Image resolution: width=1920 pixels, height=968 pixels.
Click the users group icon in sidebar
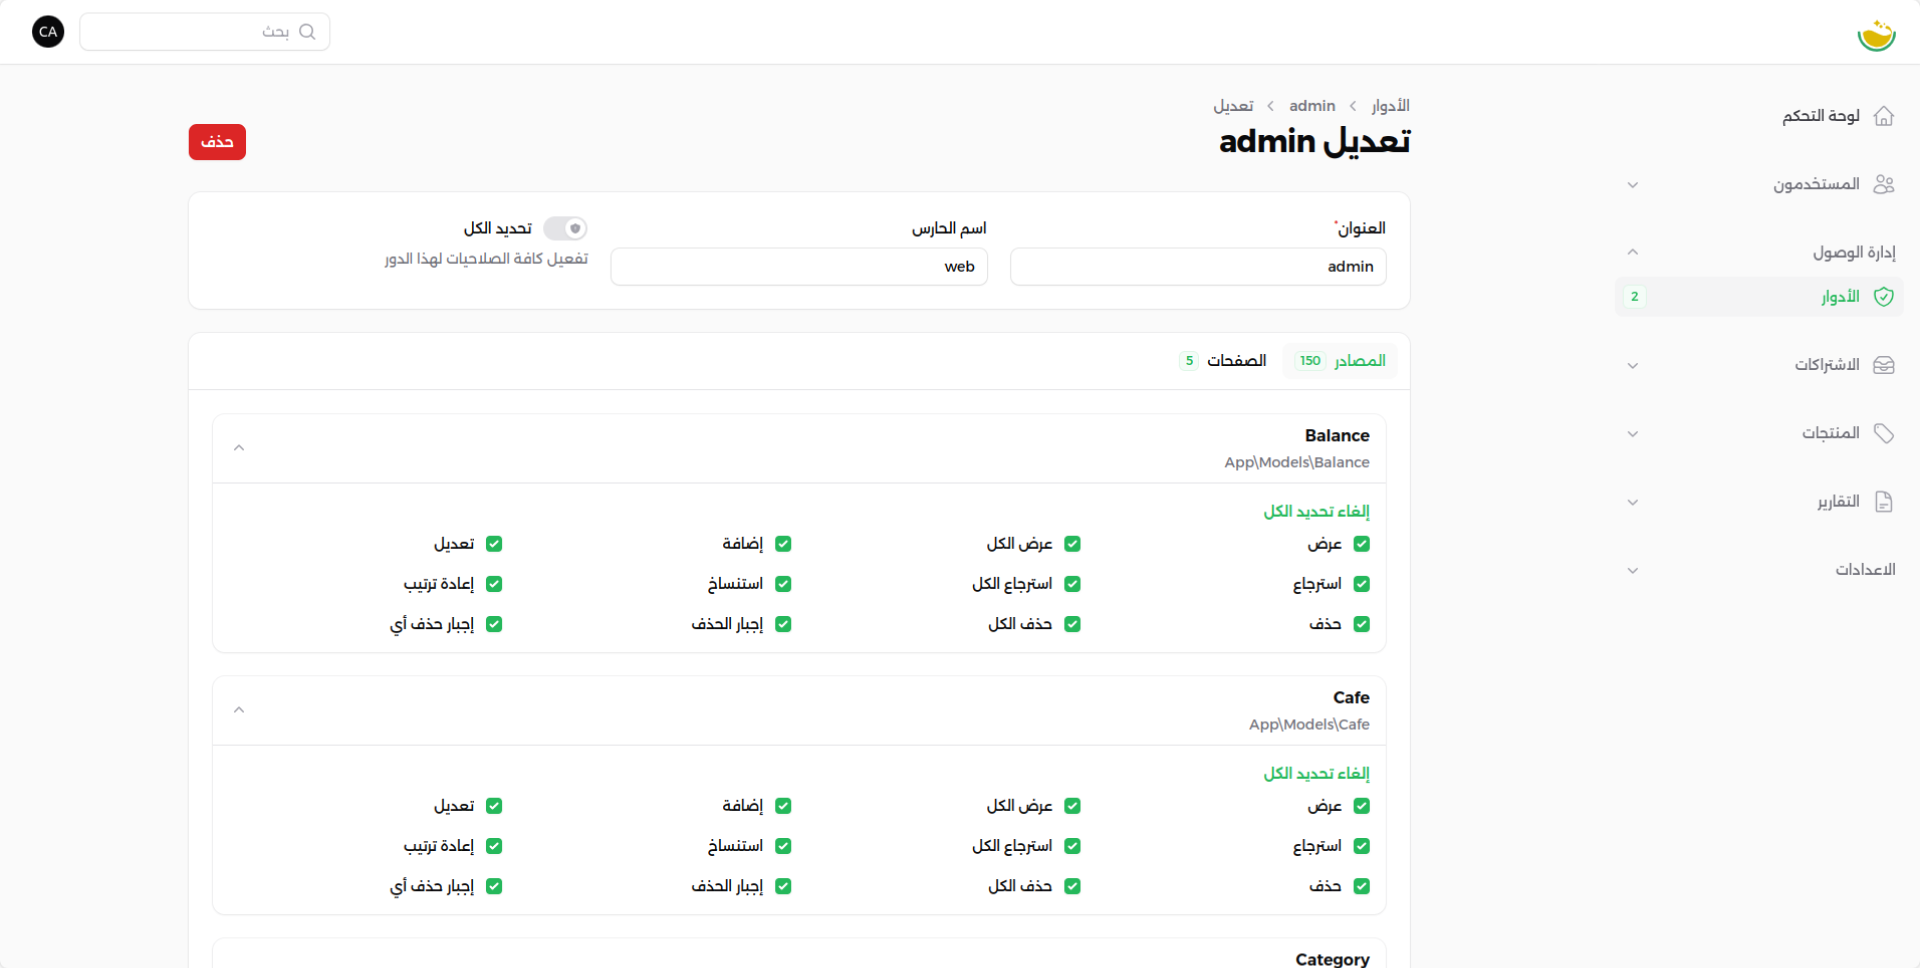[1883, 184]
